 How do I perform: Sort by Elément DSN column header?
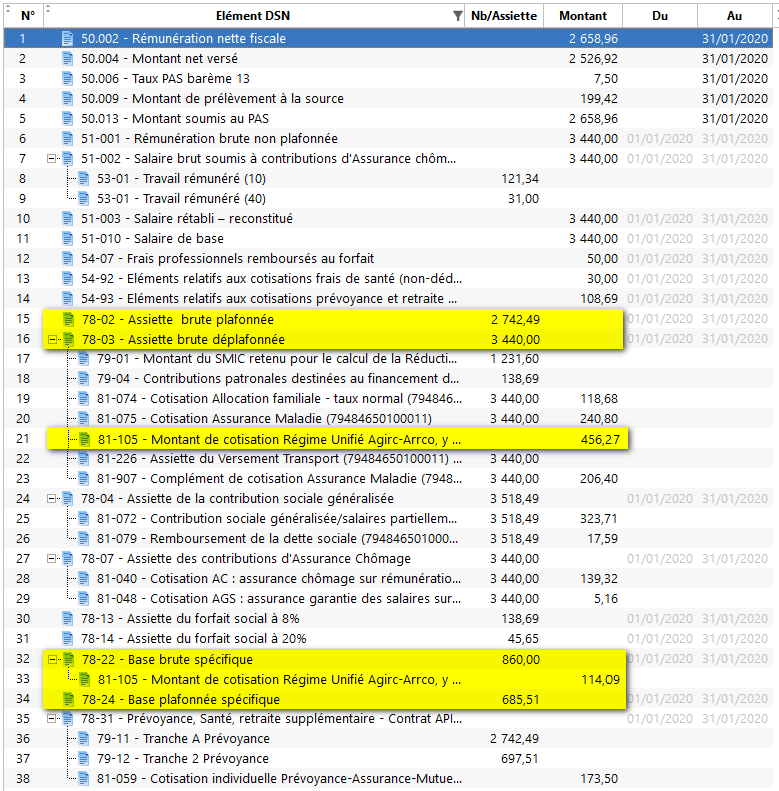253,16
